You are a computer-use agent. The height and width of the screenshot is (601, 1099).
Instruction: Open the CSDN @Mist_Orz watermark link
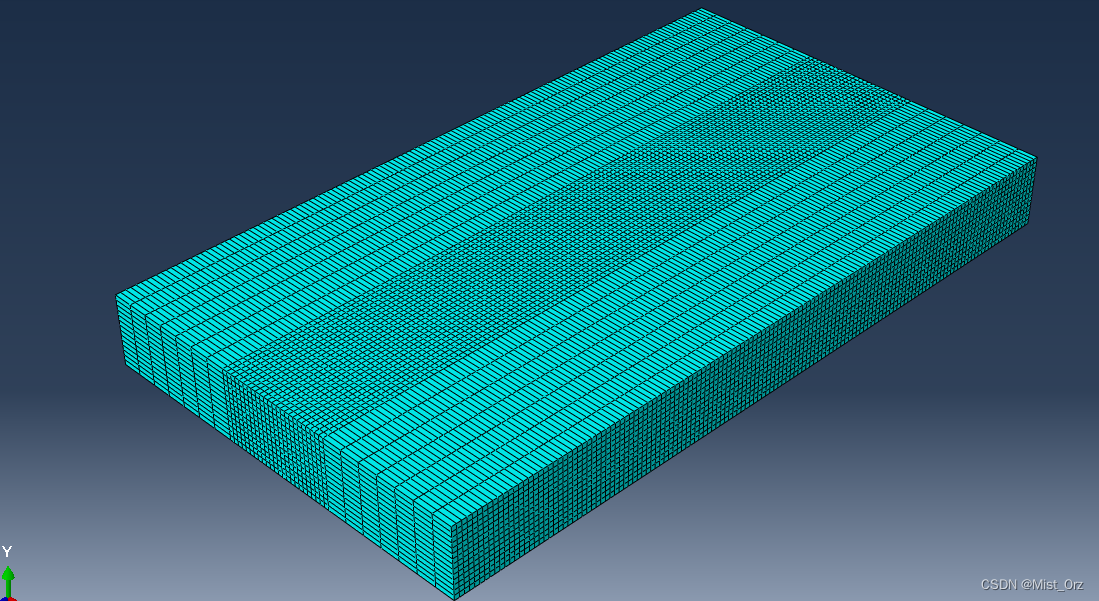click(x=1031, y=584)
